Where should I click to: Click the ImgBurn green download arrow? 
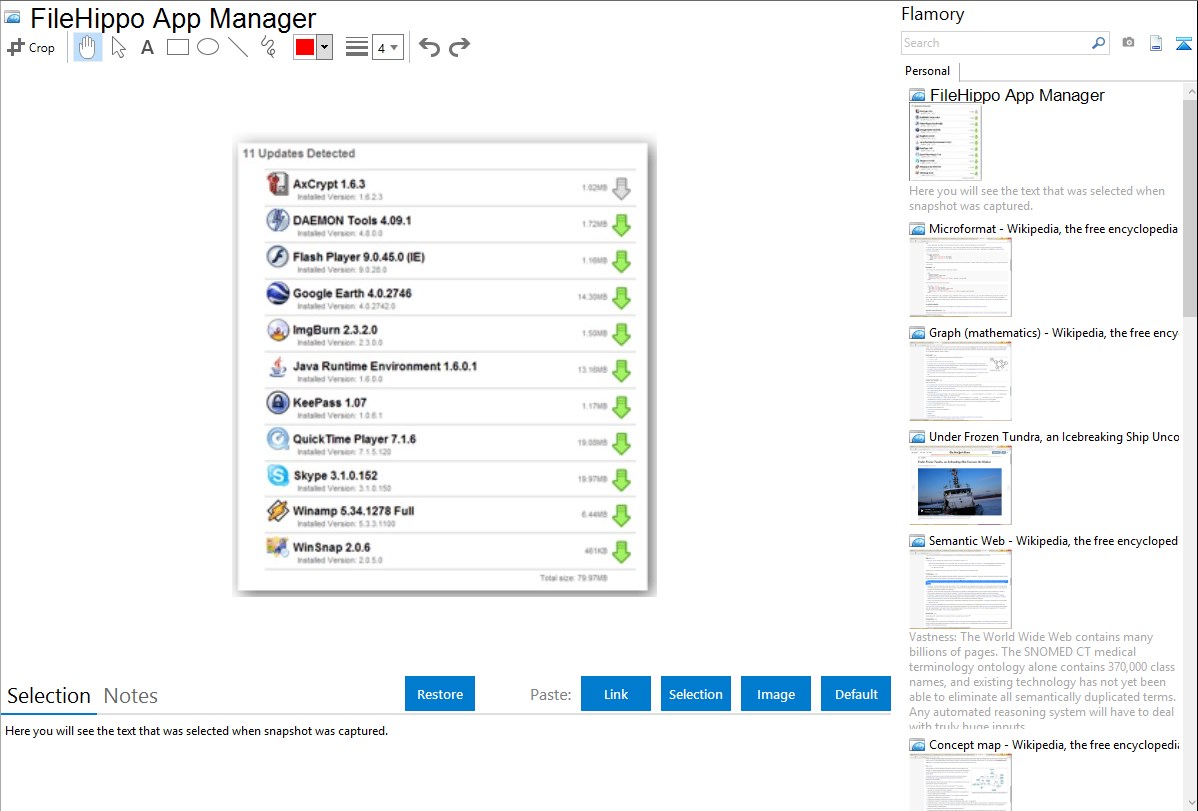[621, 334]
